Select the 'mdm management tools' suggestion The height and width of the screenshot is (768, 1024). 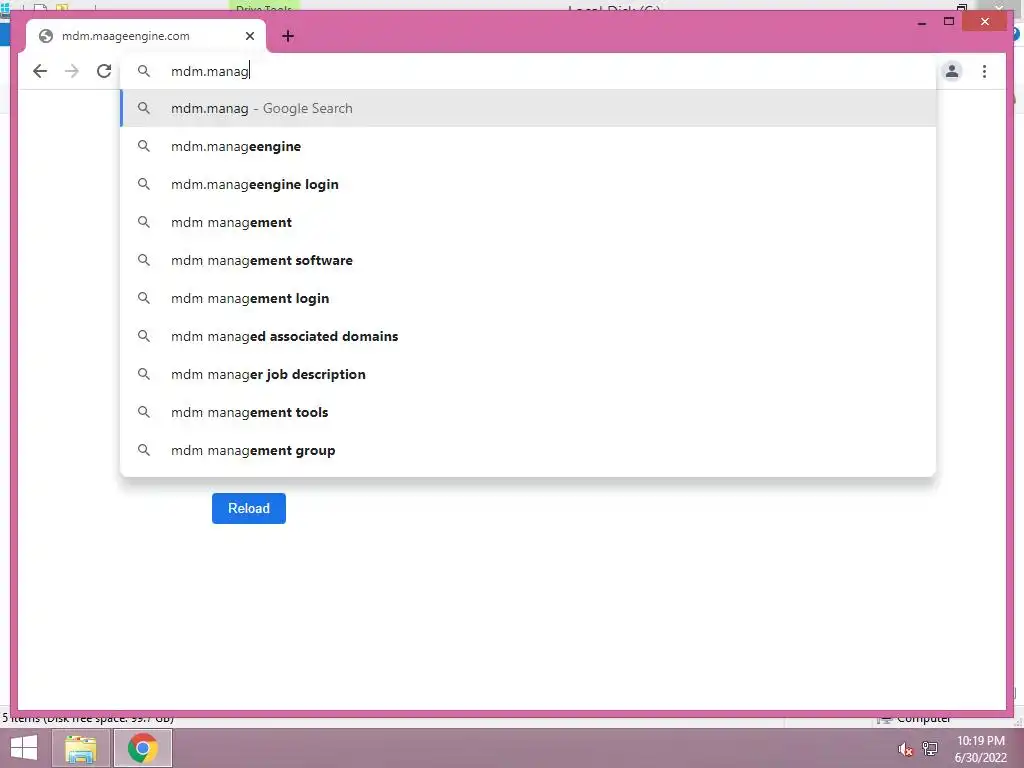coord(528,412)
